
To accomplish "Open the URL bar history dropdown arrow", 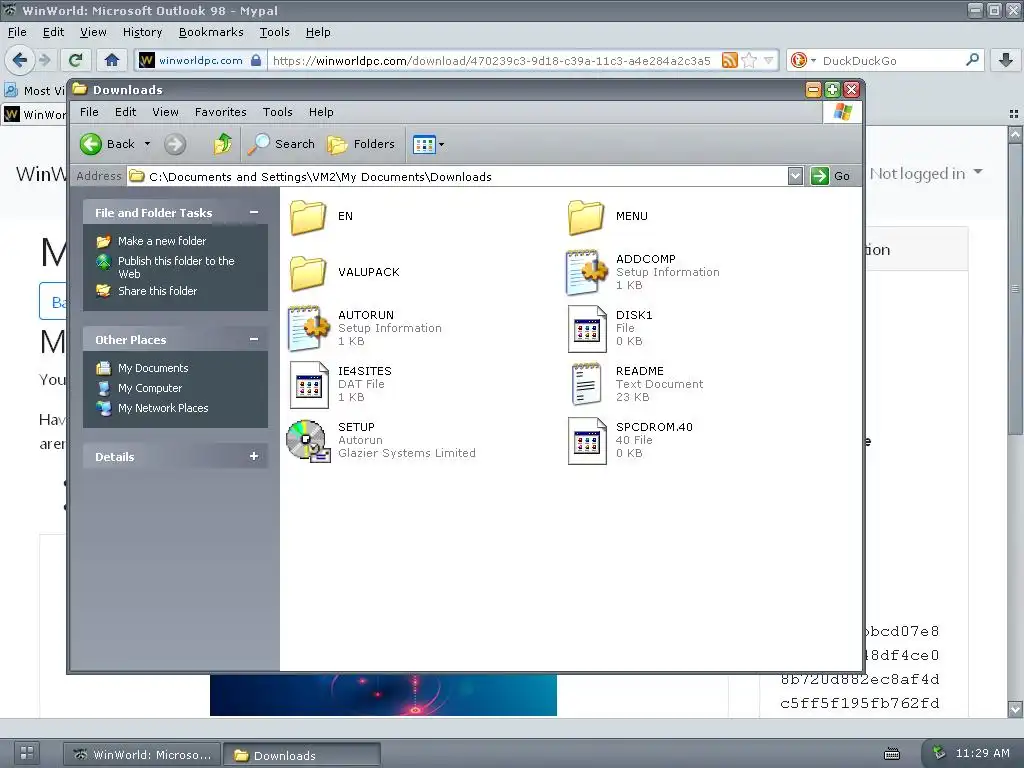I will (x=769, y=61).
